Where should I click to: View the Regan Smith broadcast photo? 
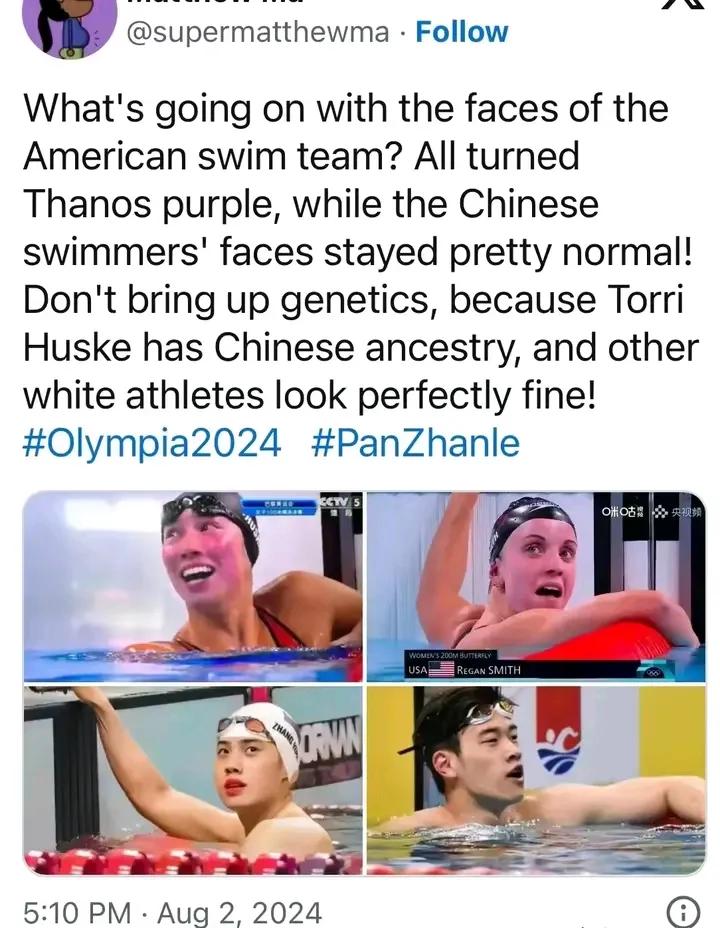536,587
